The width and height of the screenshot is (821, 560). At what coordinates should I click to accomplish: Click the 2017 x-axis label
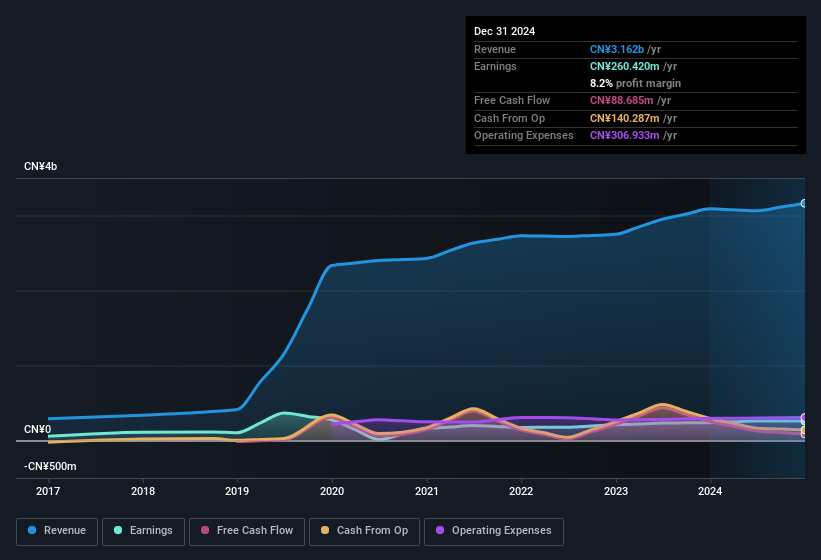point(48,491)
